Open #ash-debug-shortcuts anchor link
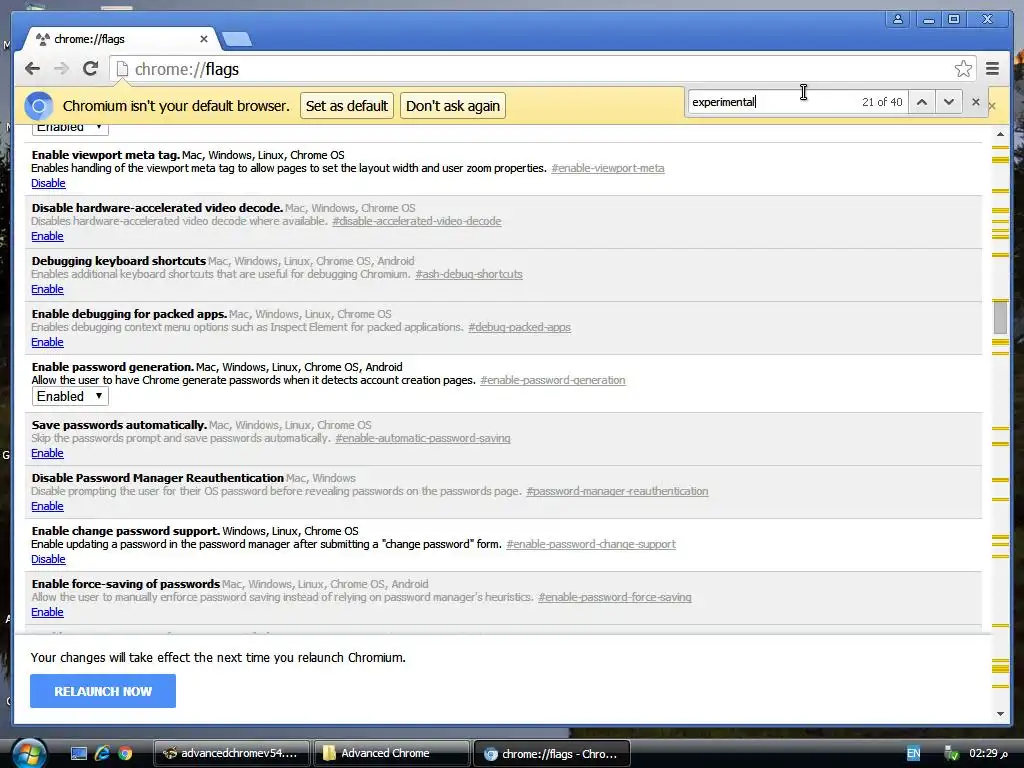 pos(469,274)
